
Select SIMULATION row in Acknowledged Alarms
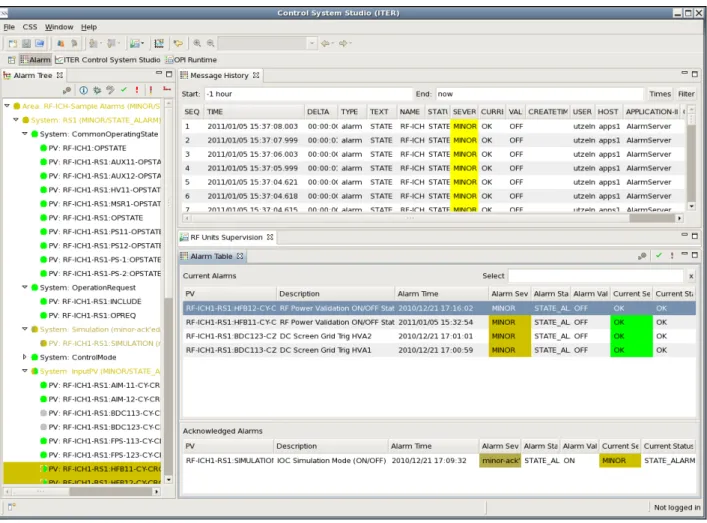click(439, 460)
